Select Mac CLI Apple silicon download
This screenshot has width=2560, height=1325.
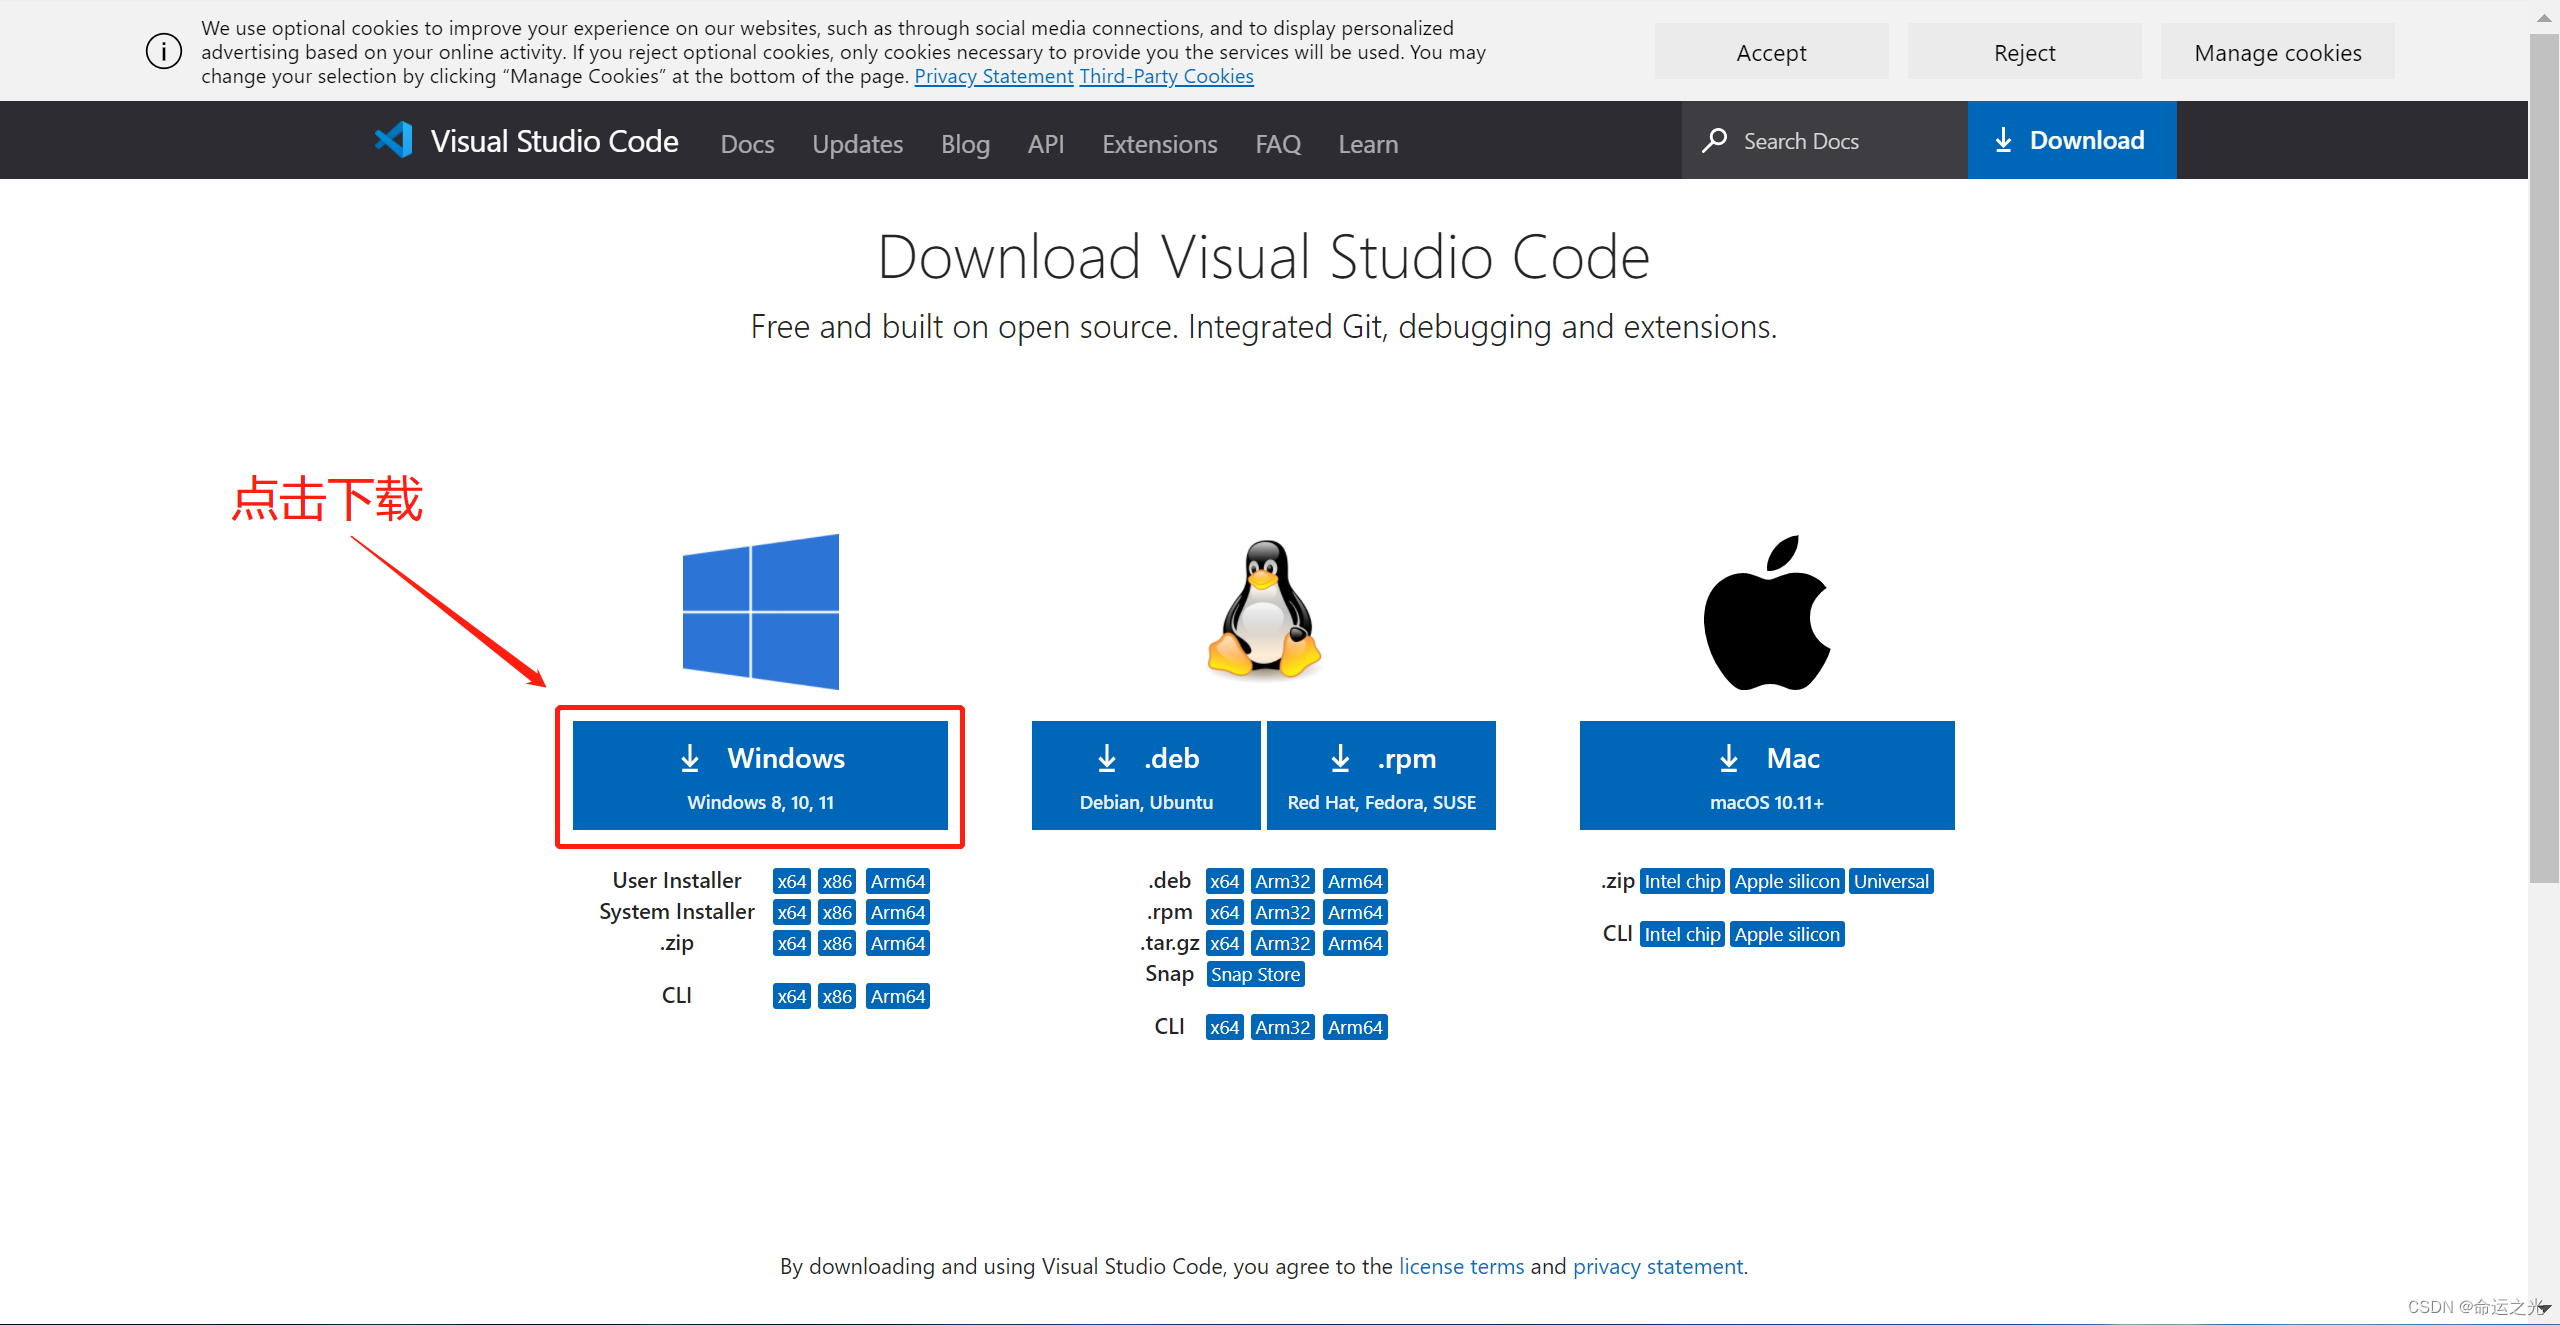tap(1787, 934)
